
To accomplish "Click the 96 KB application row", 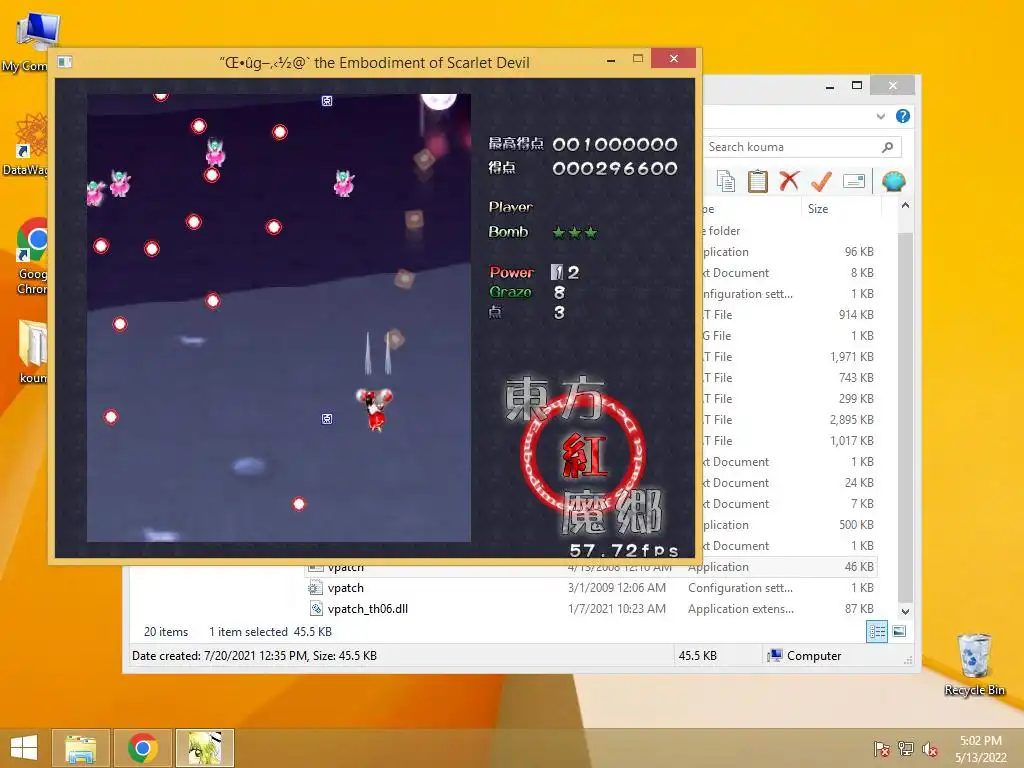I will (789, 251).
